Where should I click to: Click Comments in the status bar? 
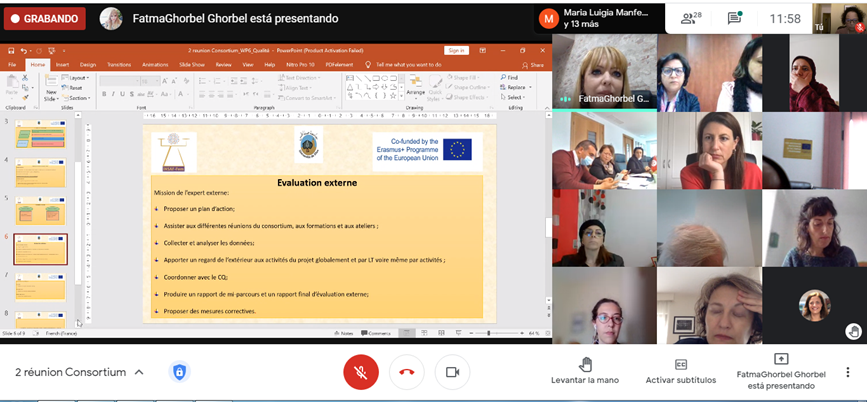tap(376, 333)
